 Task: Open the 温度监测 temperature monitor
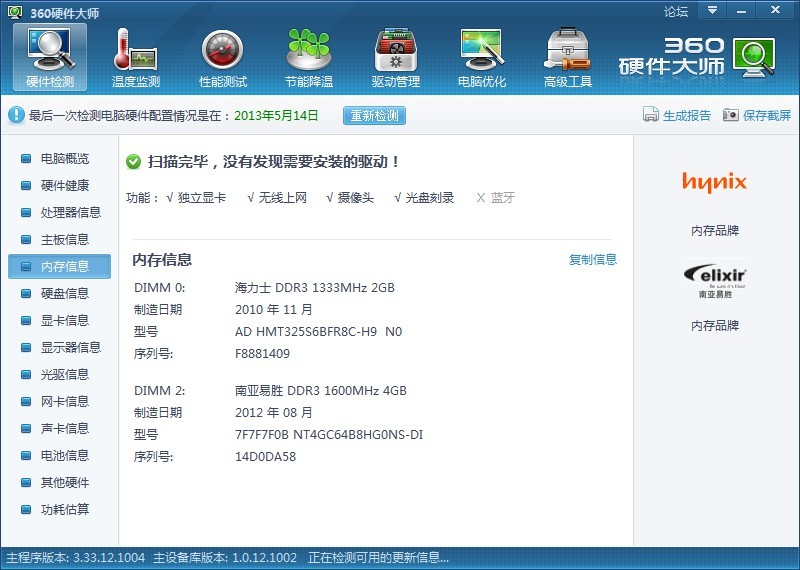point(136,57)
